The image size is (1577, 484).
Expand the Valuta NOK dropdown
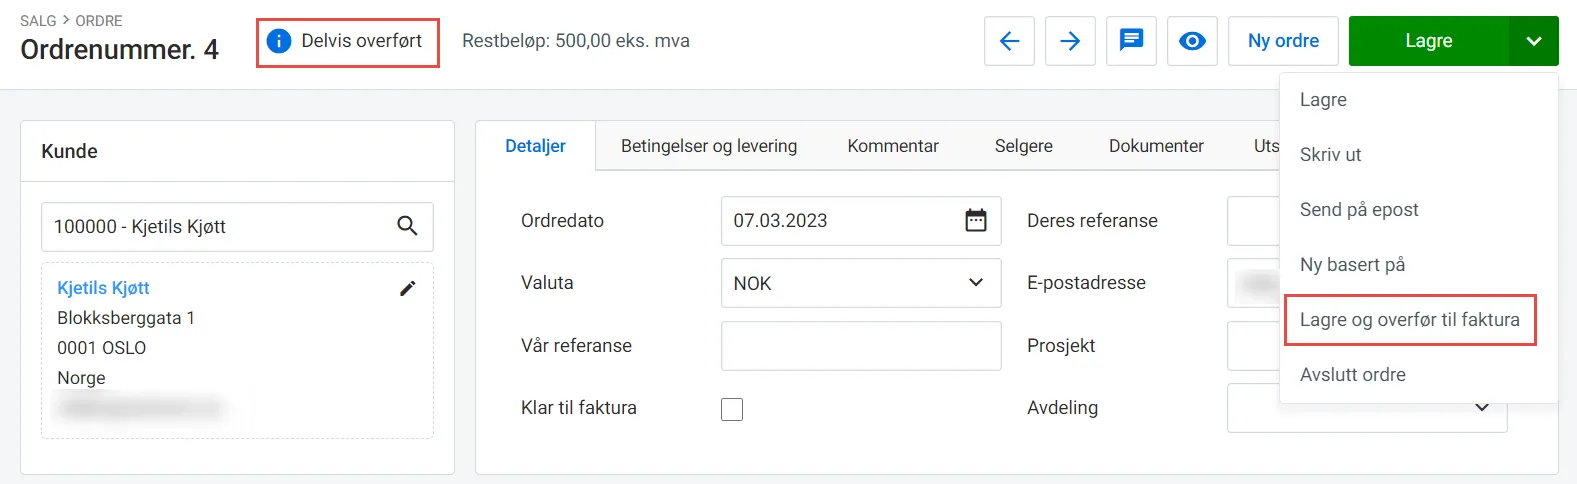tap(861, 283)
